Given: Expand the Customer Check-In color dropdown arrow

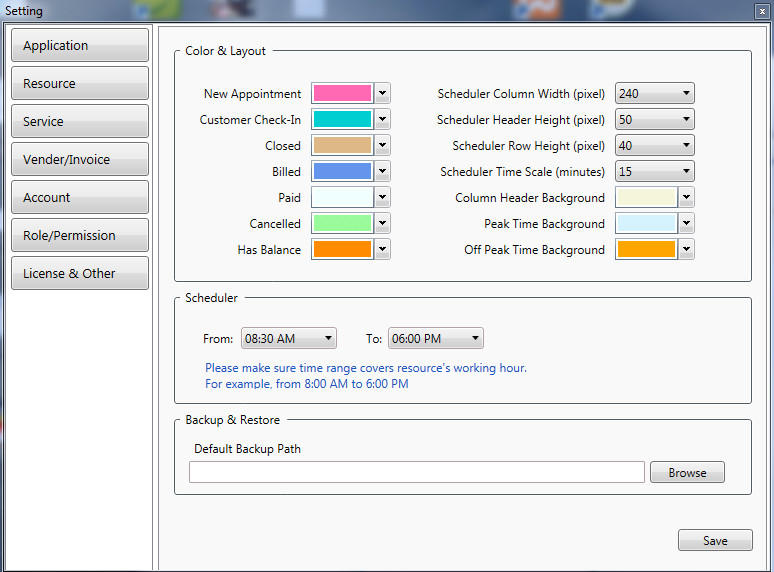Looking at the screenshot, I should pyautogui.click(x=383, y=119).
